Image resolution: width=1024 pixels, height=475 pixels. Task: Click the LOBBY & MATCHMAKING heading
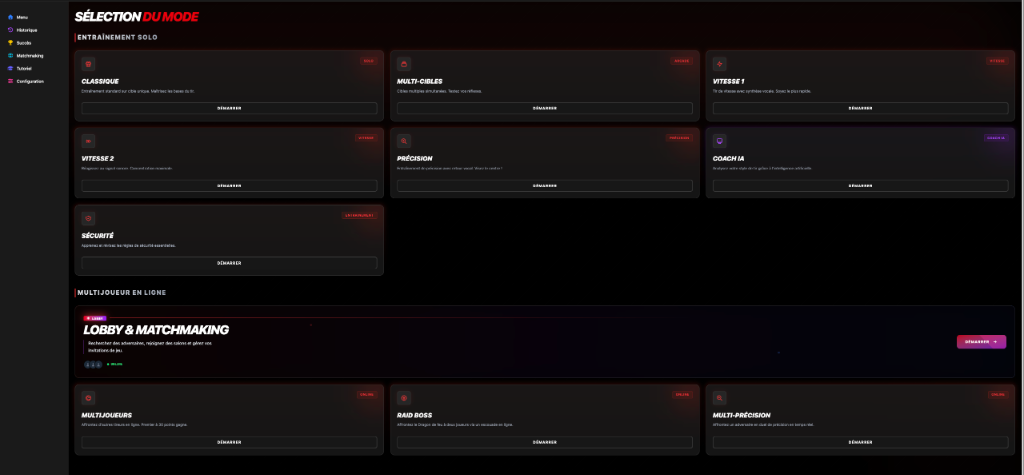pyautogui.click(x=156, y=331)
